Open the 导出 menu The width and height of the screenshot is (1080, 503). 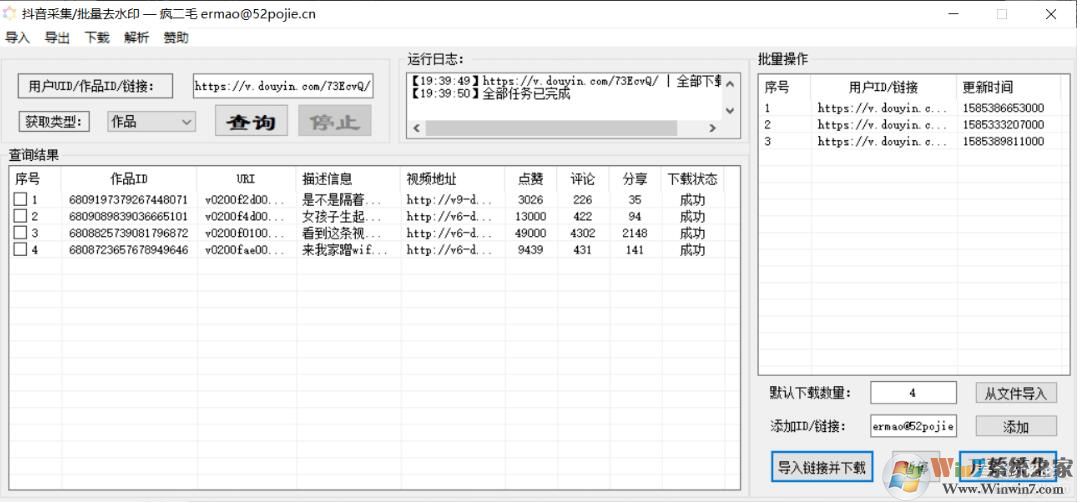[x=57, y=38]
